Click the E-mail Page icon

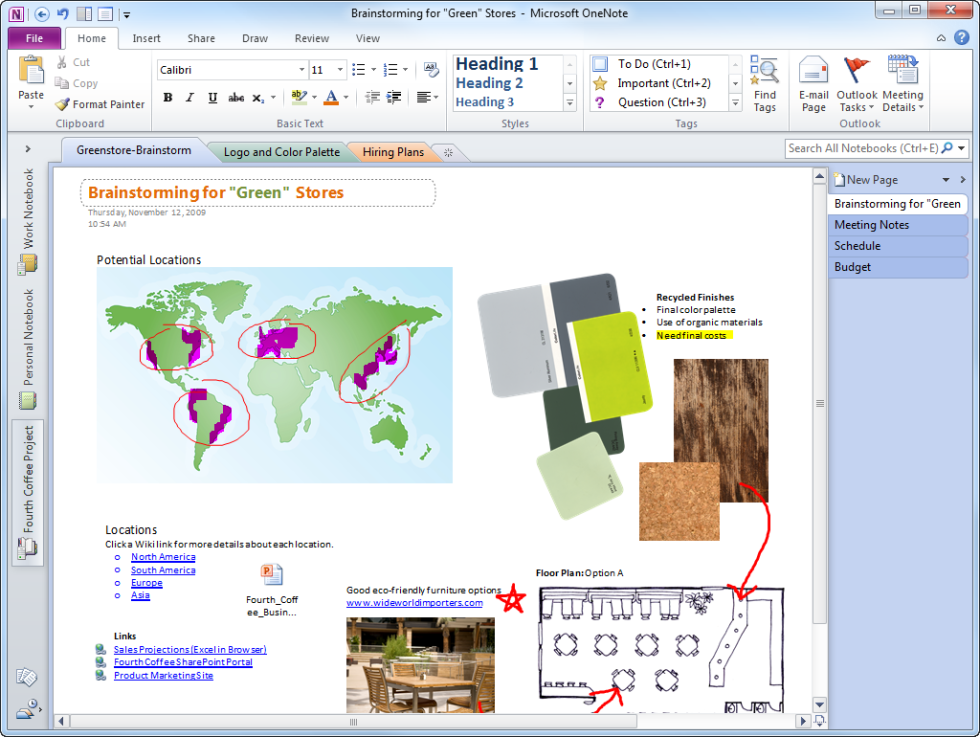click(813, 84)
